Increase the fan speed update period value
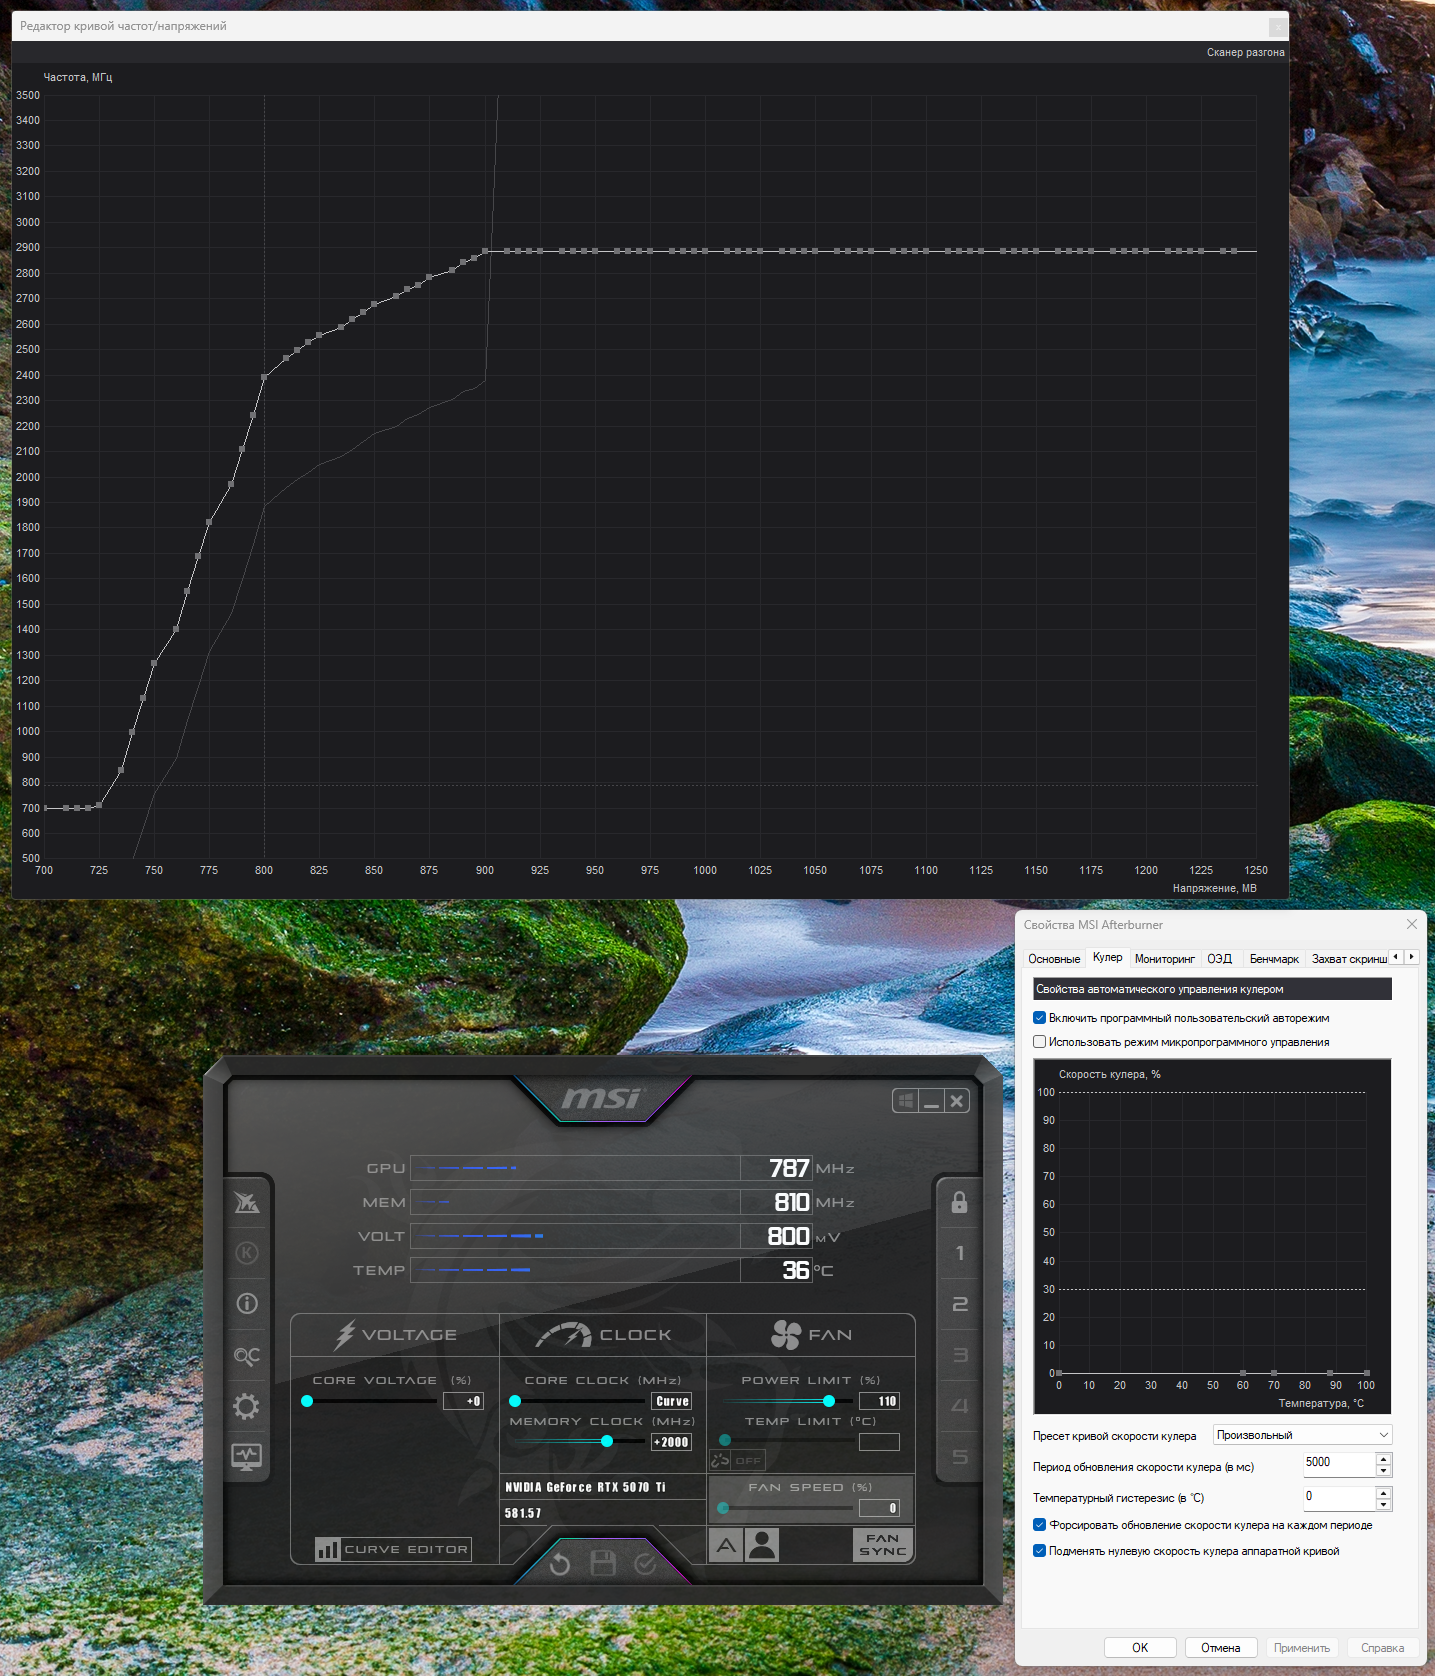The image size is (1435, 1676). 1384,1458
